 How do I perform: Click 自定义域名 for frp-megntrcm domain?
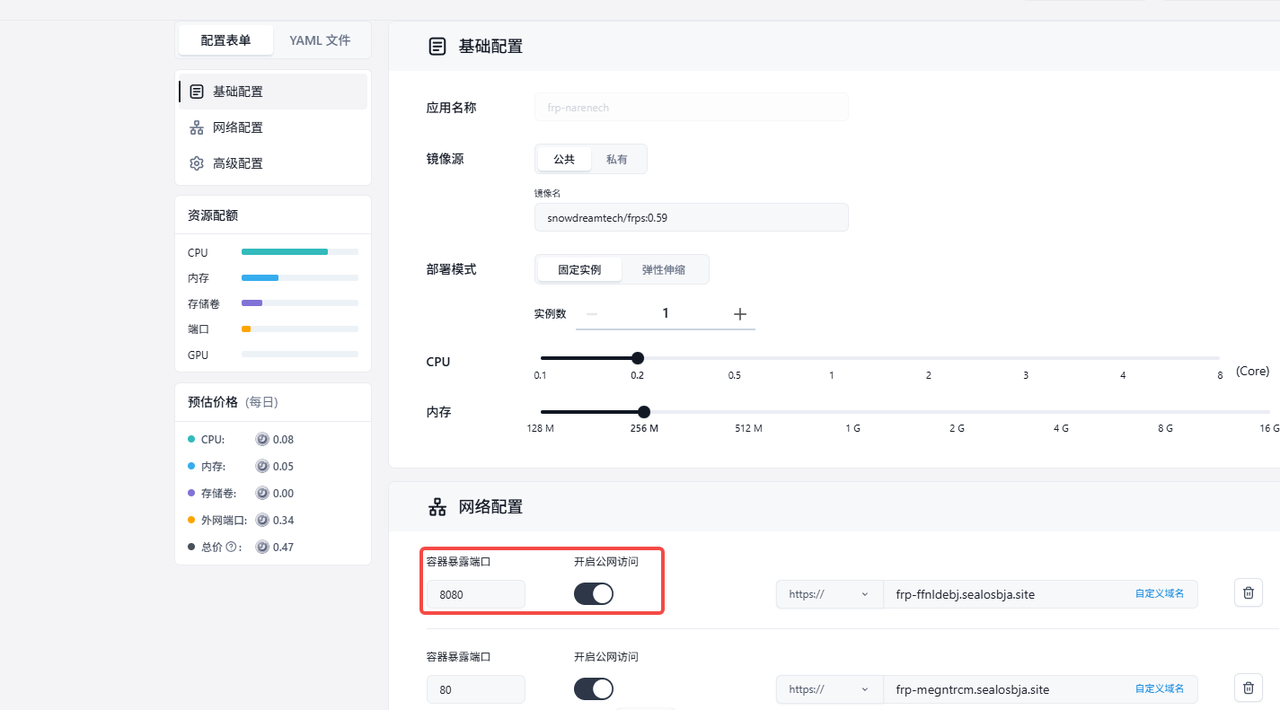[x=1159, y=689]
